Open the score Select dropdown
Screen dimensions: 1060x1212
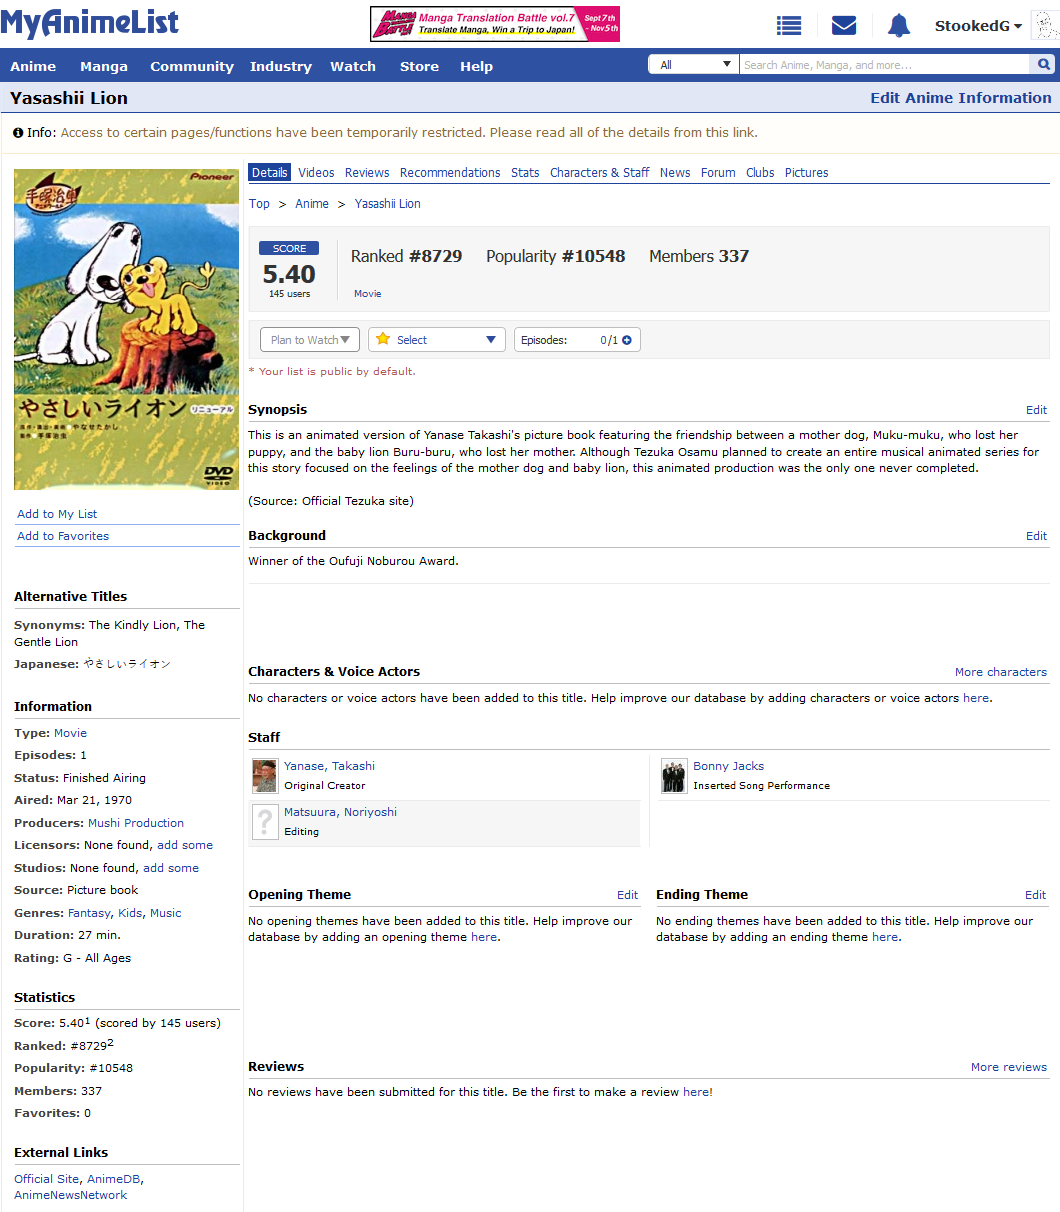pyautogui.click(x=437, y=340)
